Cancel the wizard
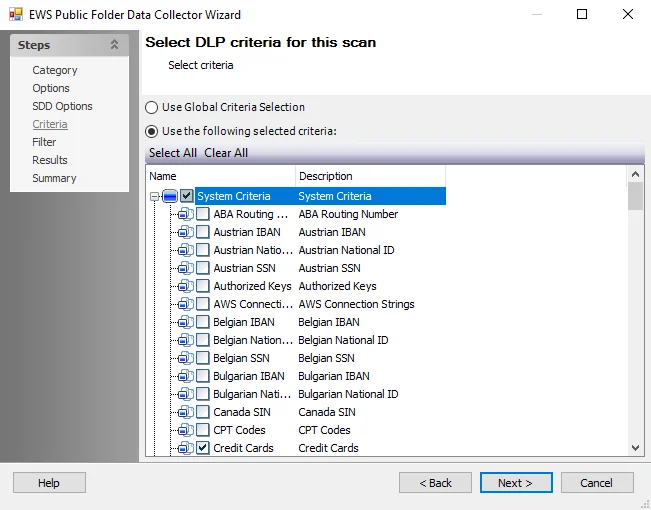 point(597,483)
